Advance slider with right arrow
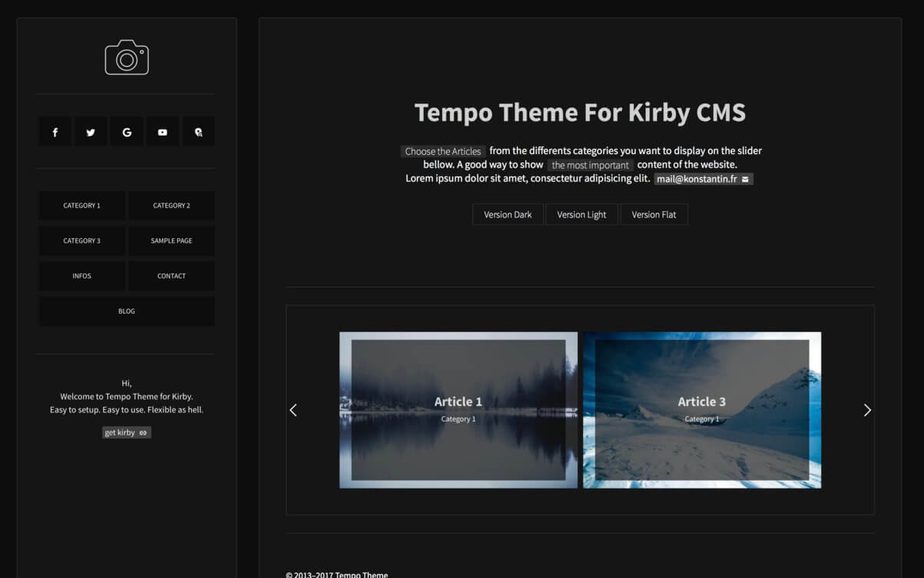924x578 pixels. click(x=867, y=410)
